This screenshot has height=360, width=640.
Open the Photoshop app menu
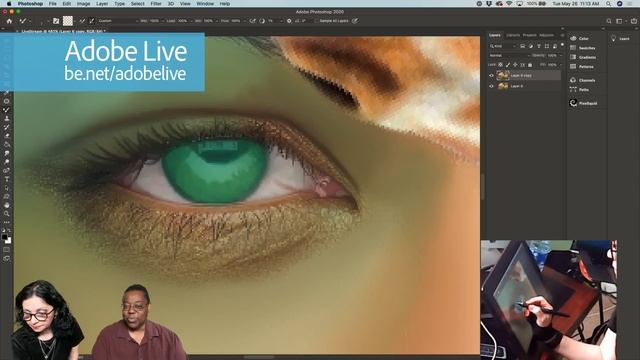click(x=30, y=4)
